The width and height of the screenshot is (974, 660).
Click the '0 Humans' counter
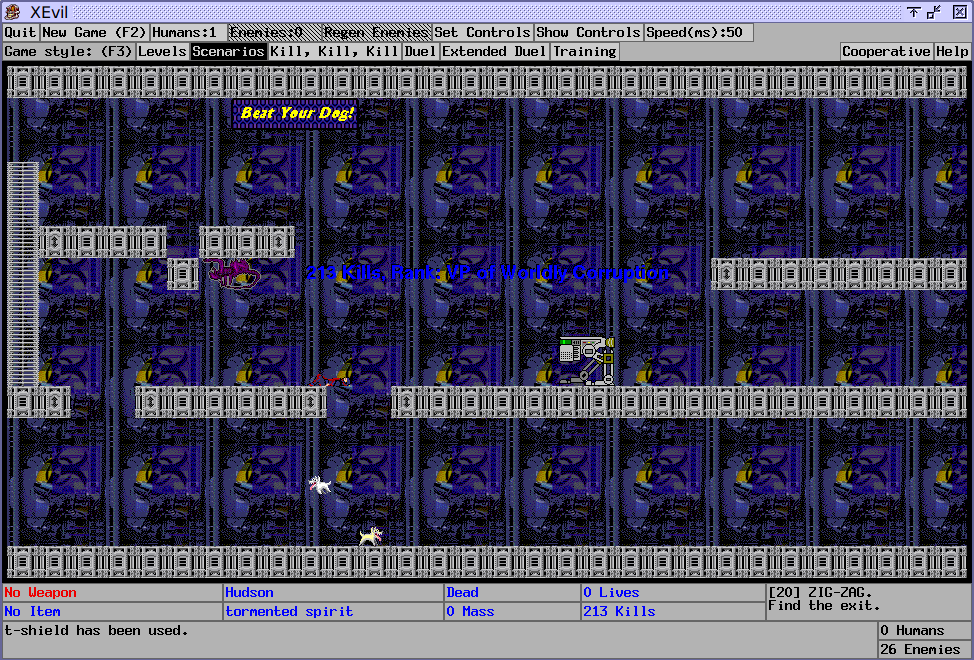click(913, 630)
